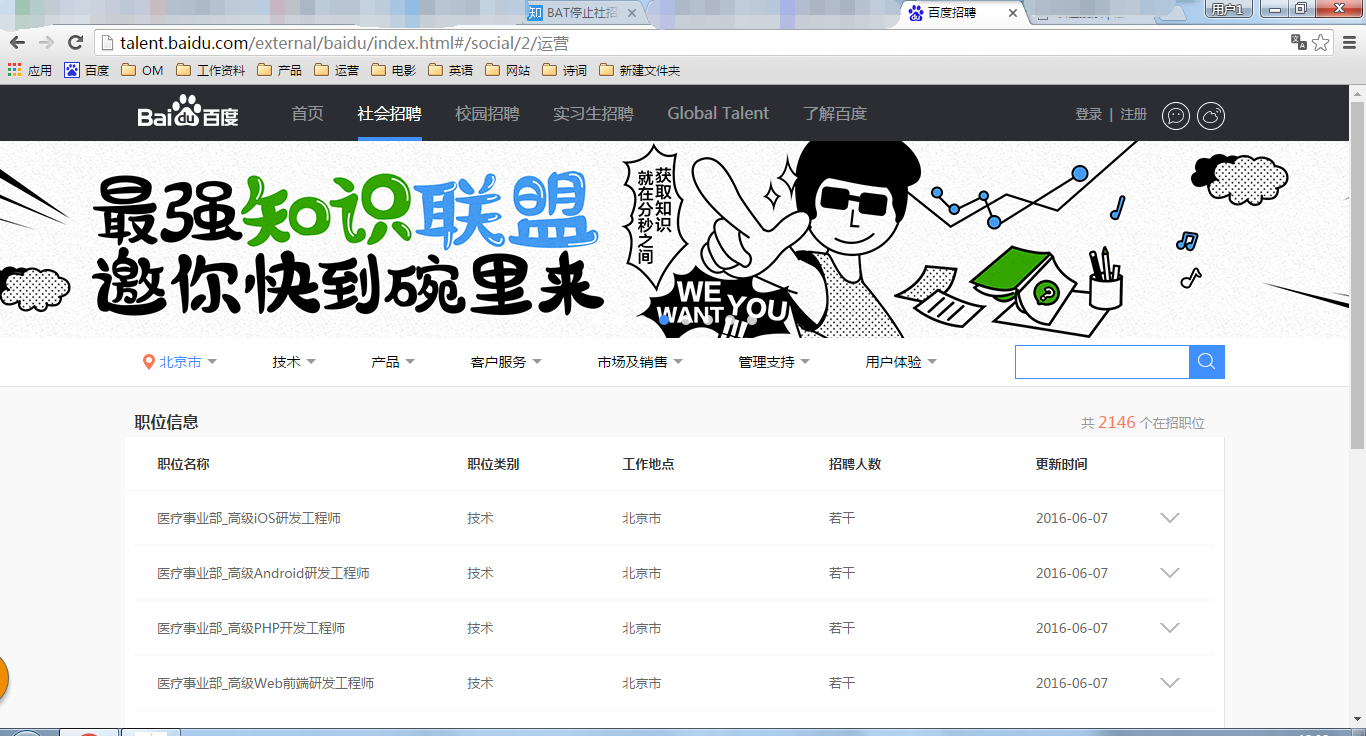Open 了解百度 navigation item

pyautogui.click(x=835, y=113)
